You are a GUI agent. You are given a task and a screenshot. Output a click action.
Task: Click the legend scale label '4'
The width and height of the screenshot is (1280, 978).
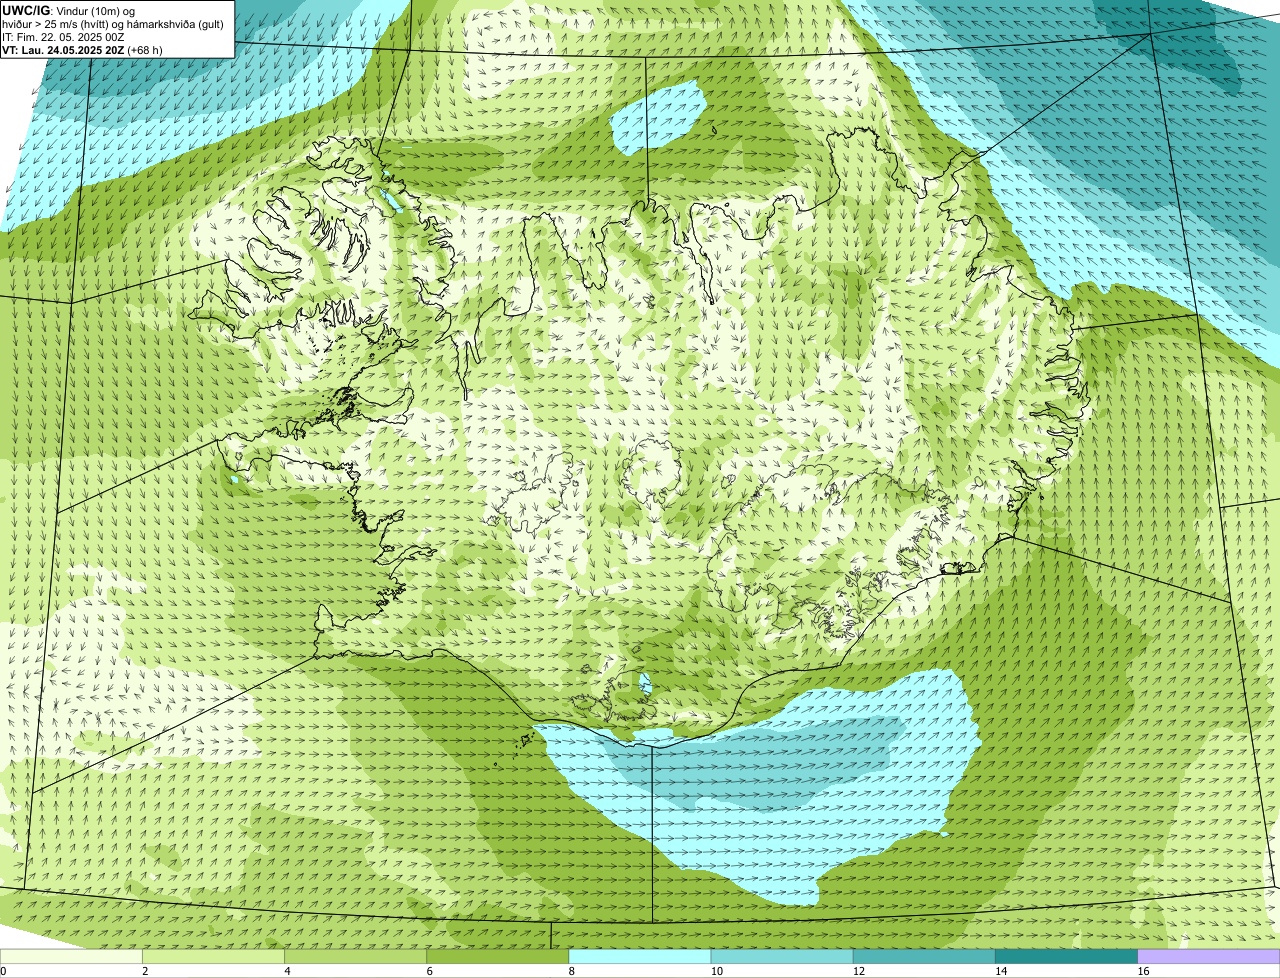[287, 971]
